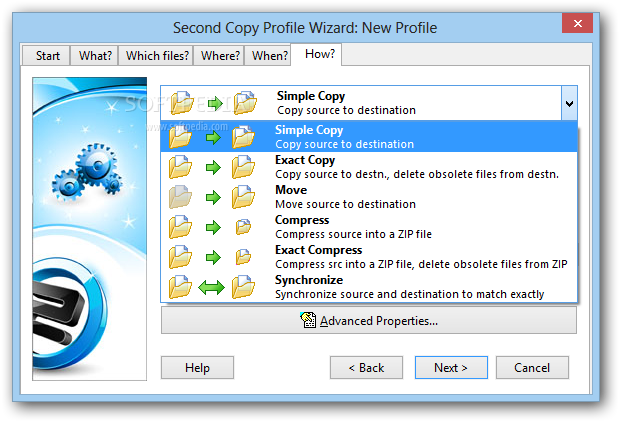Click the green arrow icon beside Exact Compress

(x=213, y=257)
